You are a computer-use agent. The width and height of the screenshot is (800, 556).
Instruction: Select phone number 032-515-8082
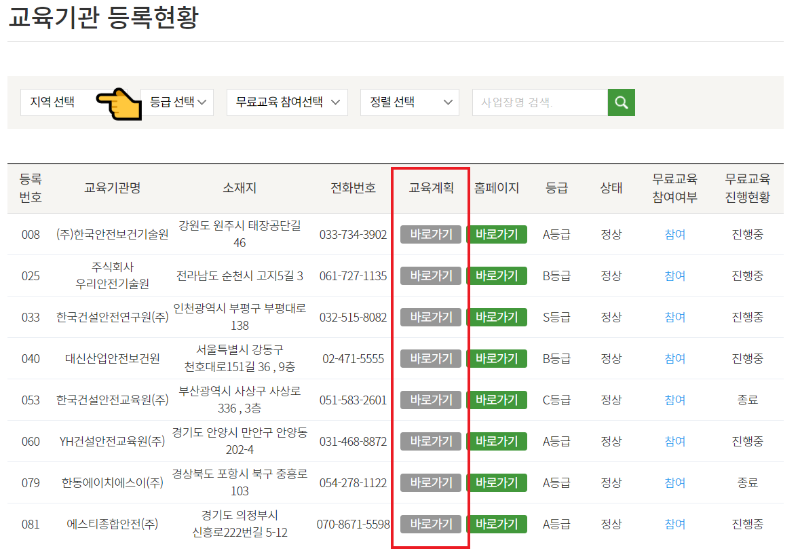coord(353,317)
